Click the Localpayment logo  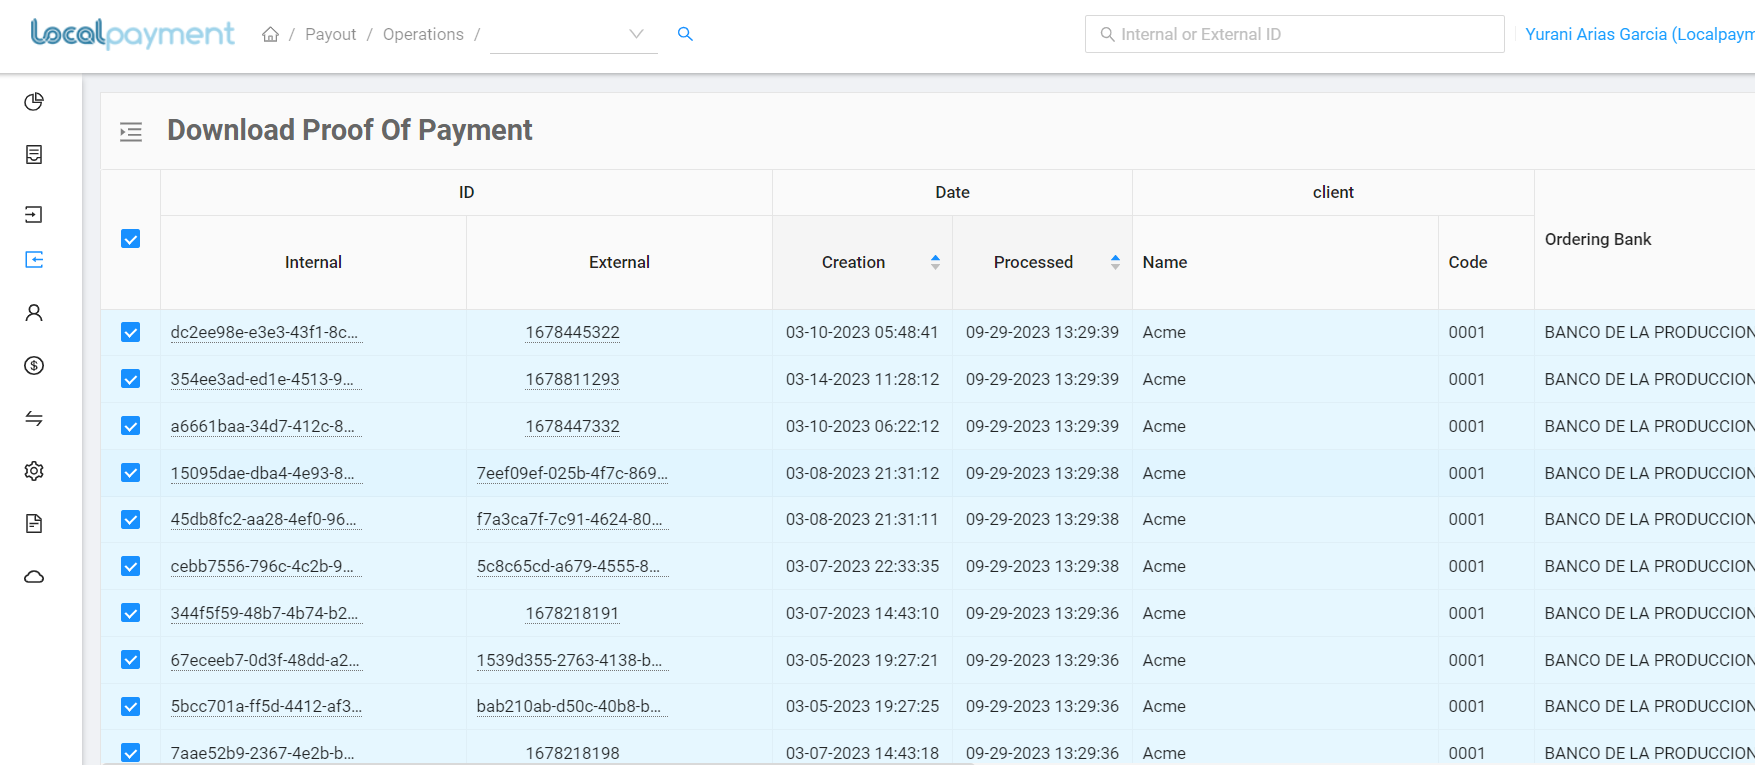(x=133, y=34)
